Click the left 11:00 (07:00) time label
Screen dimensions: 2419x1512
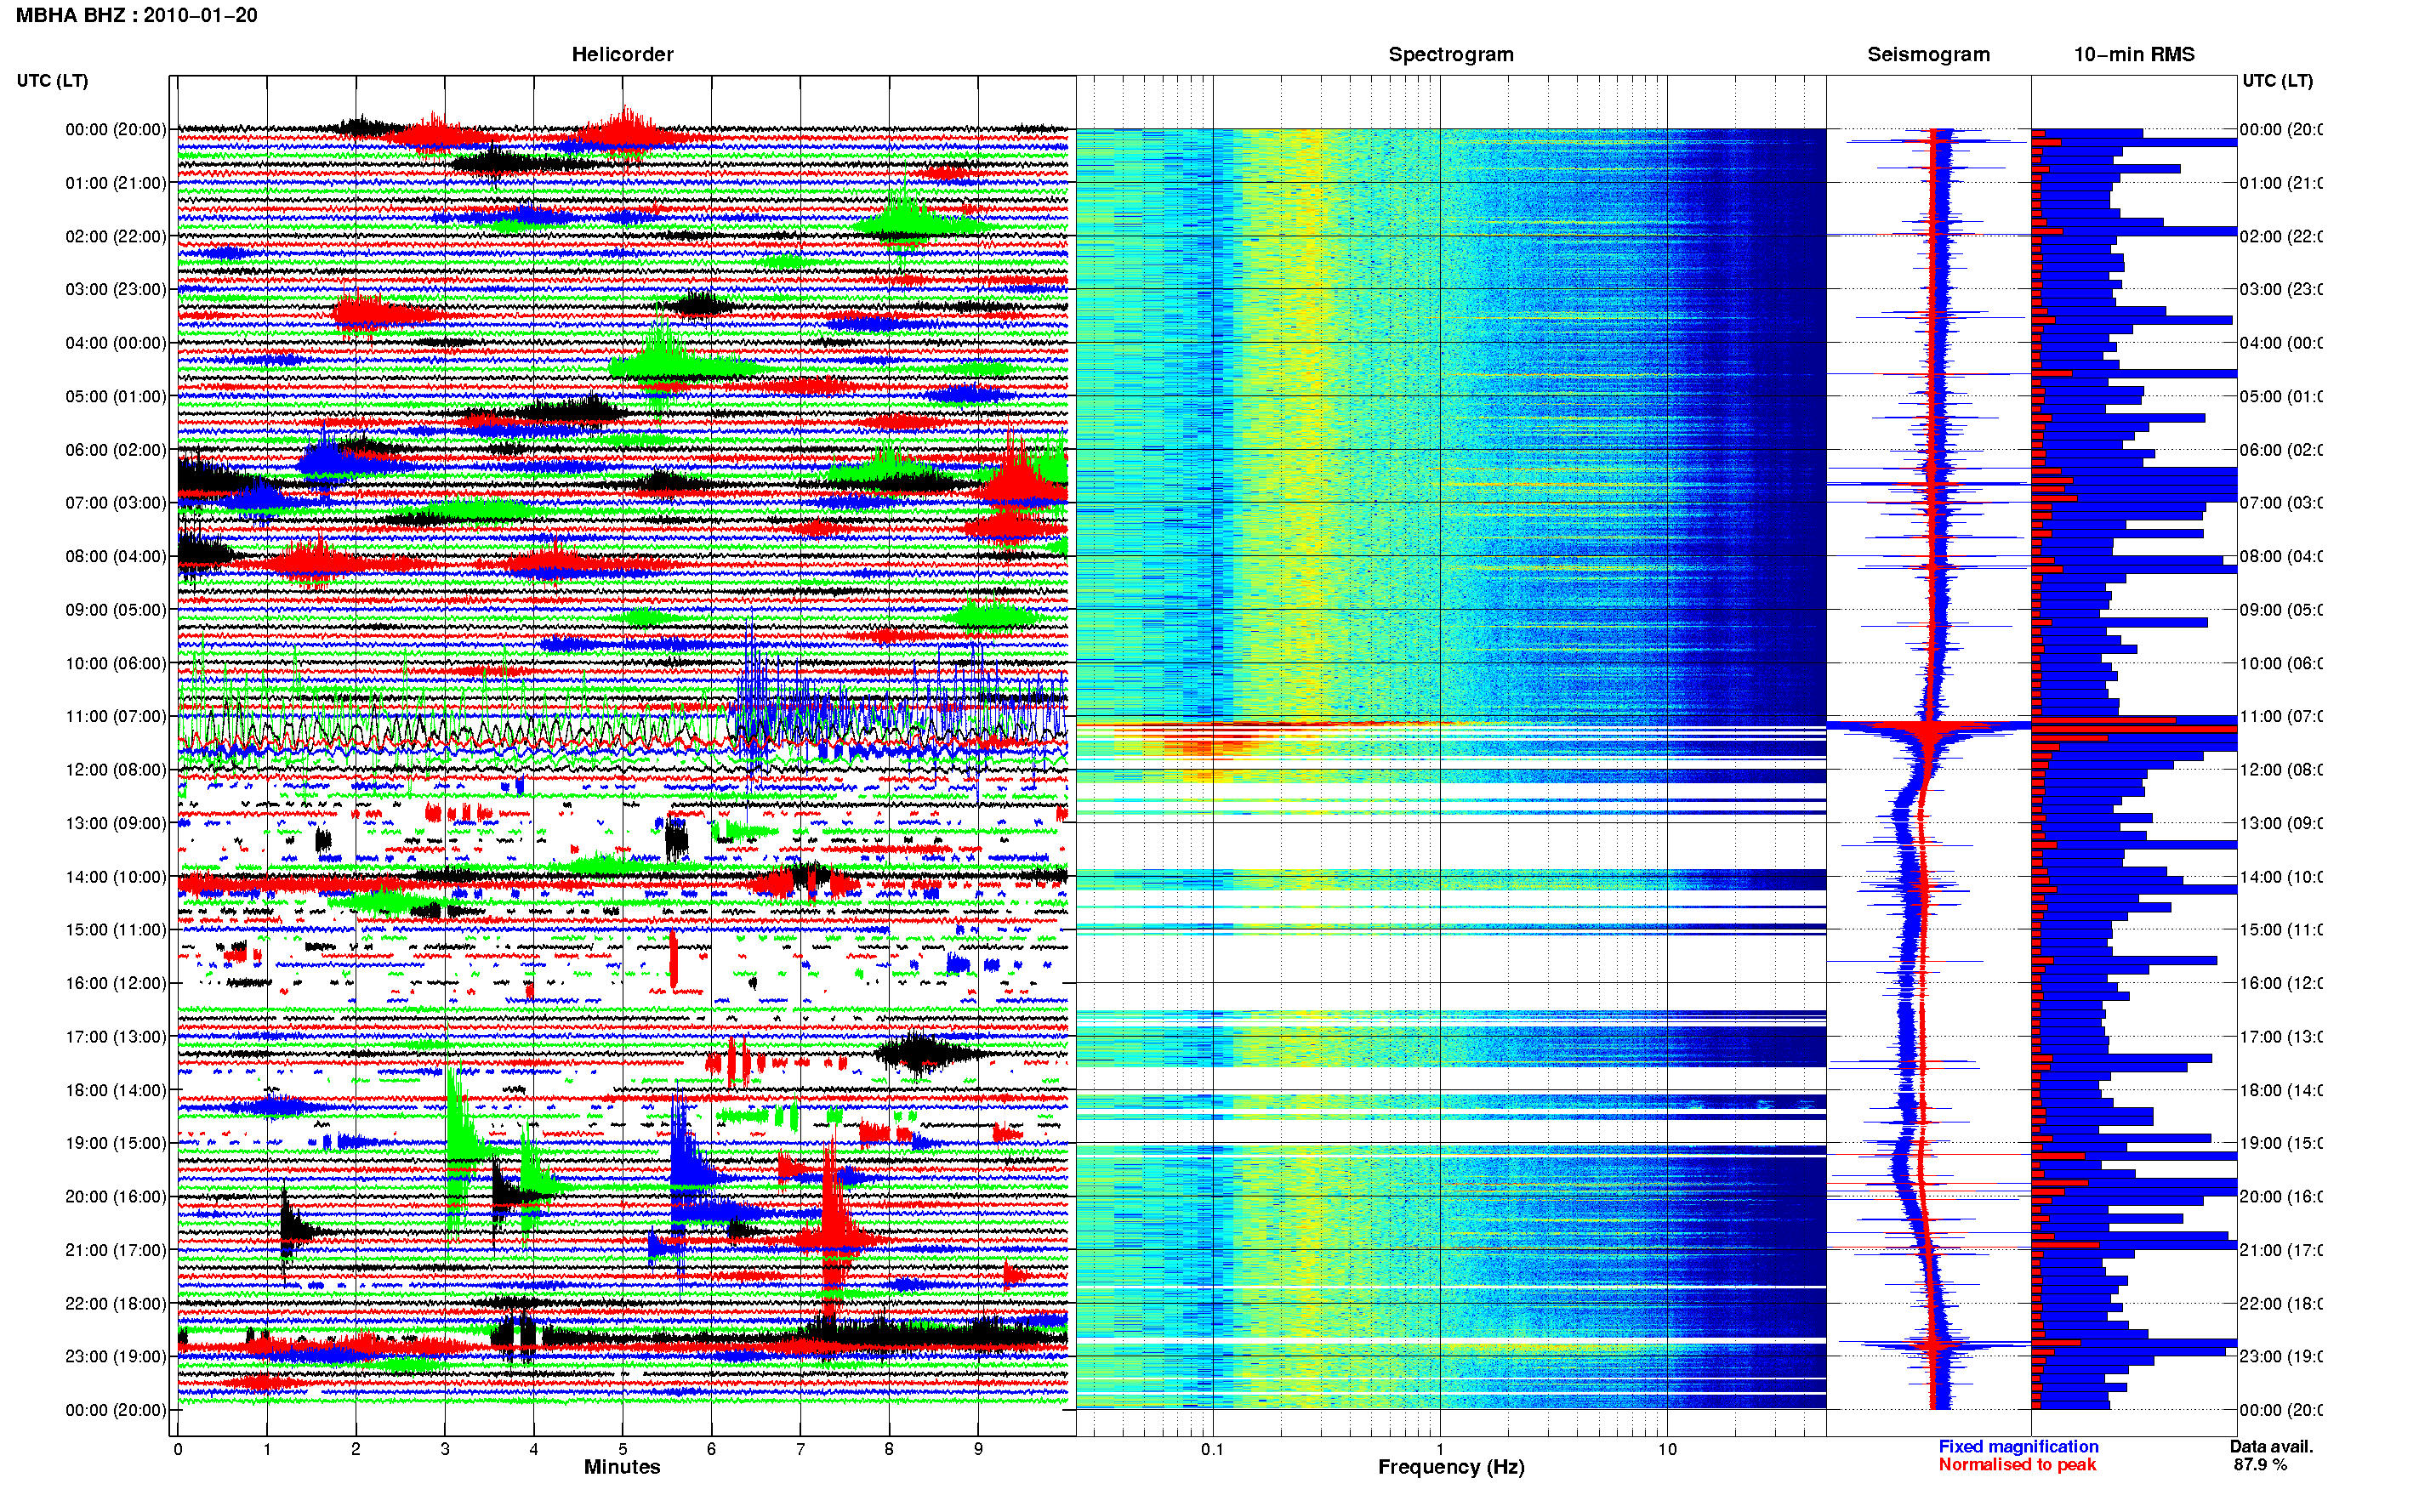point(116,716)
